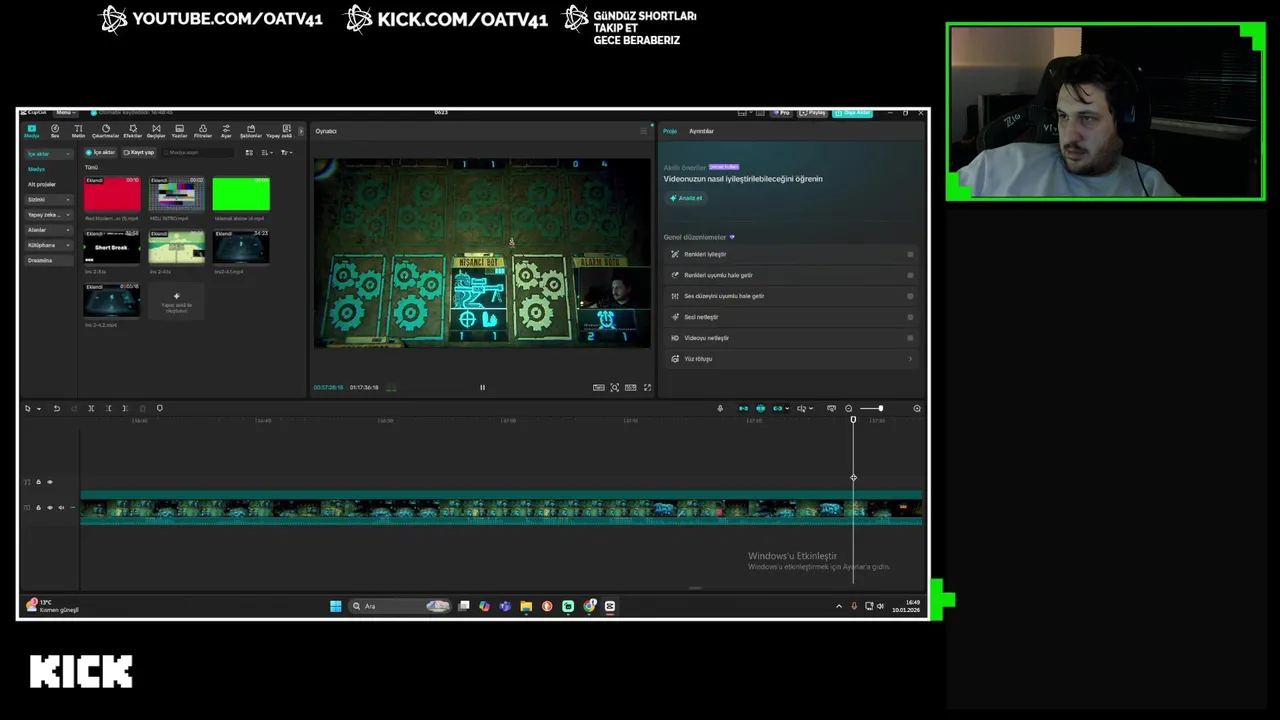The height and width of the screenshot is (720, 1280).
Task: Switch media grid view layout
Action: 249,152
